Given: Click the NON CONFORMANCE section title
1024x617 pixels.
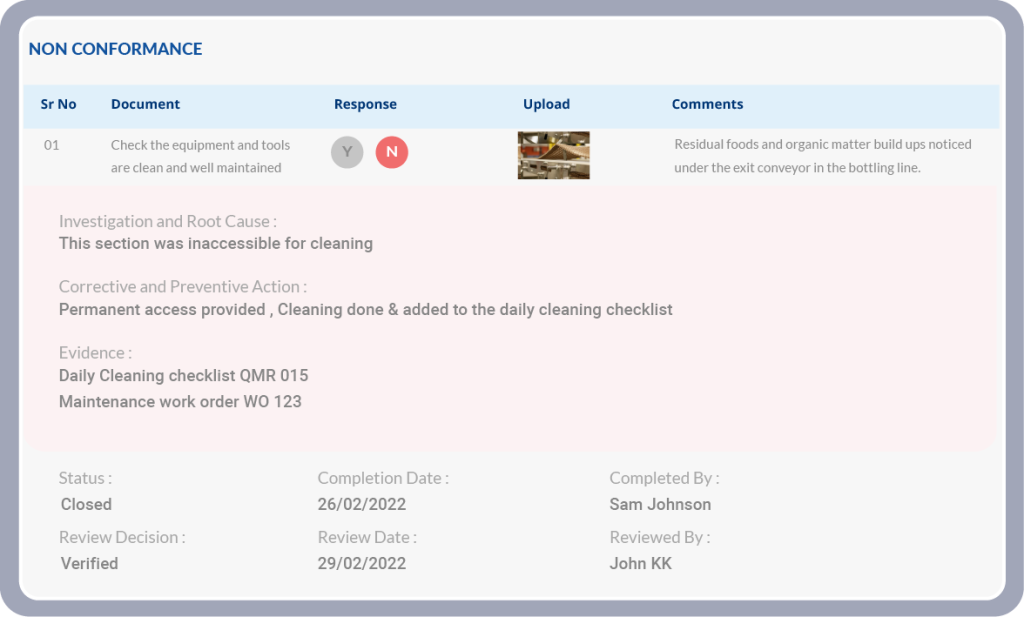Looking at the screenshot, I should point(115,49).
